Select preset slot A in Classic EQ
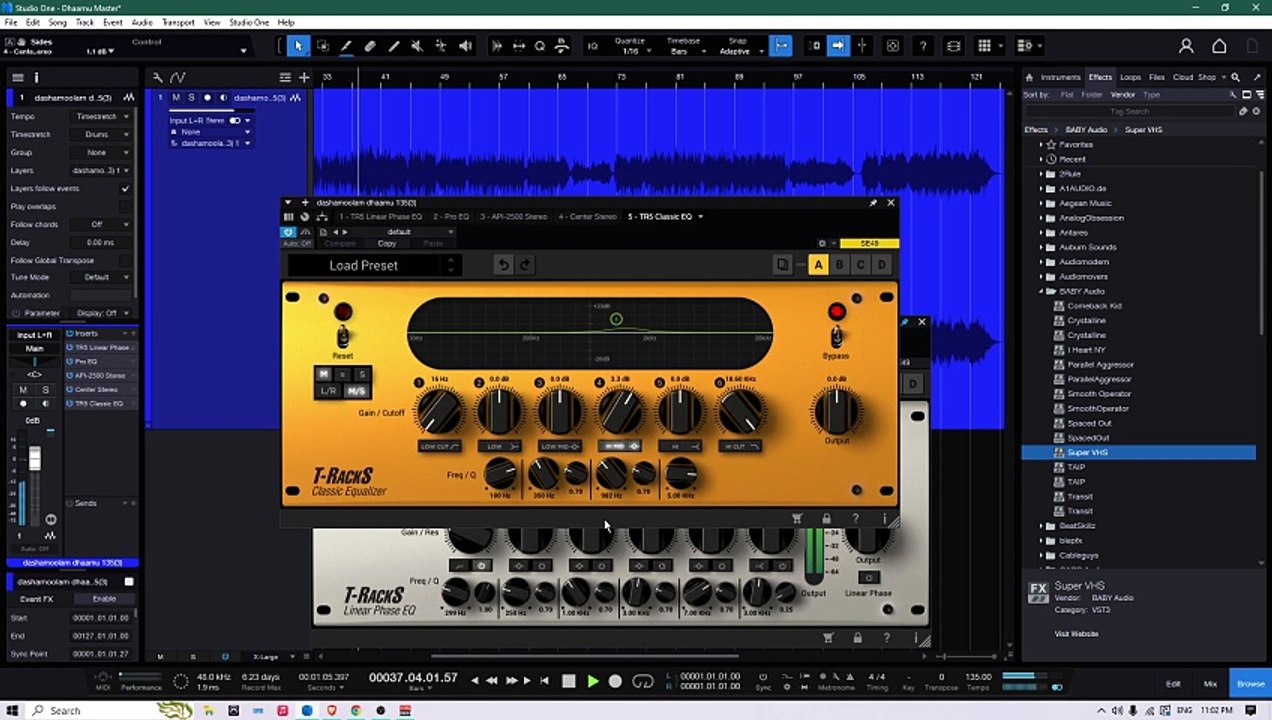 (x=818, y=265)
